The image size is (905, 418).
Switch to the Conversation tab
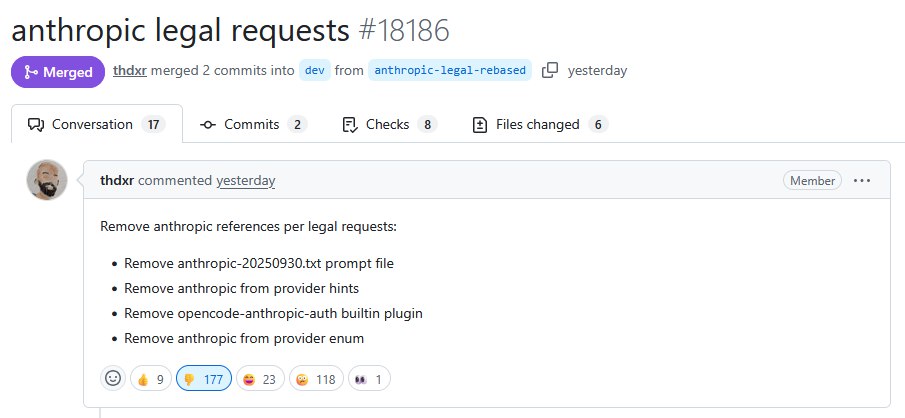coord(96,125)
